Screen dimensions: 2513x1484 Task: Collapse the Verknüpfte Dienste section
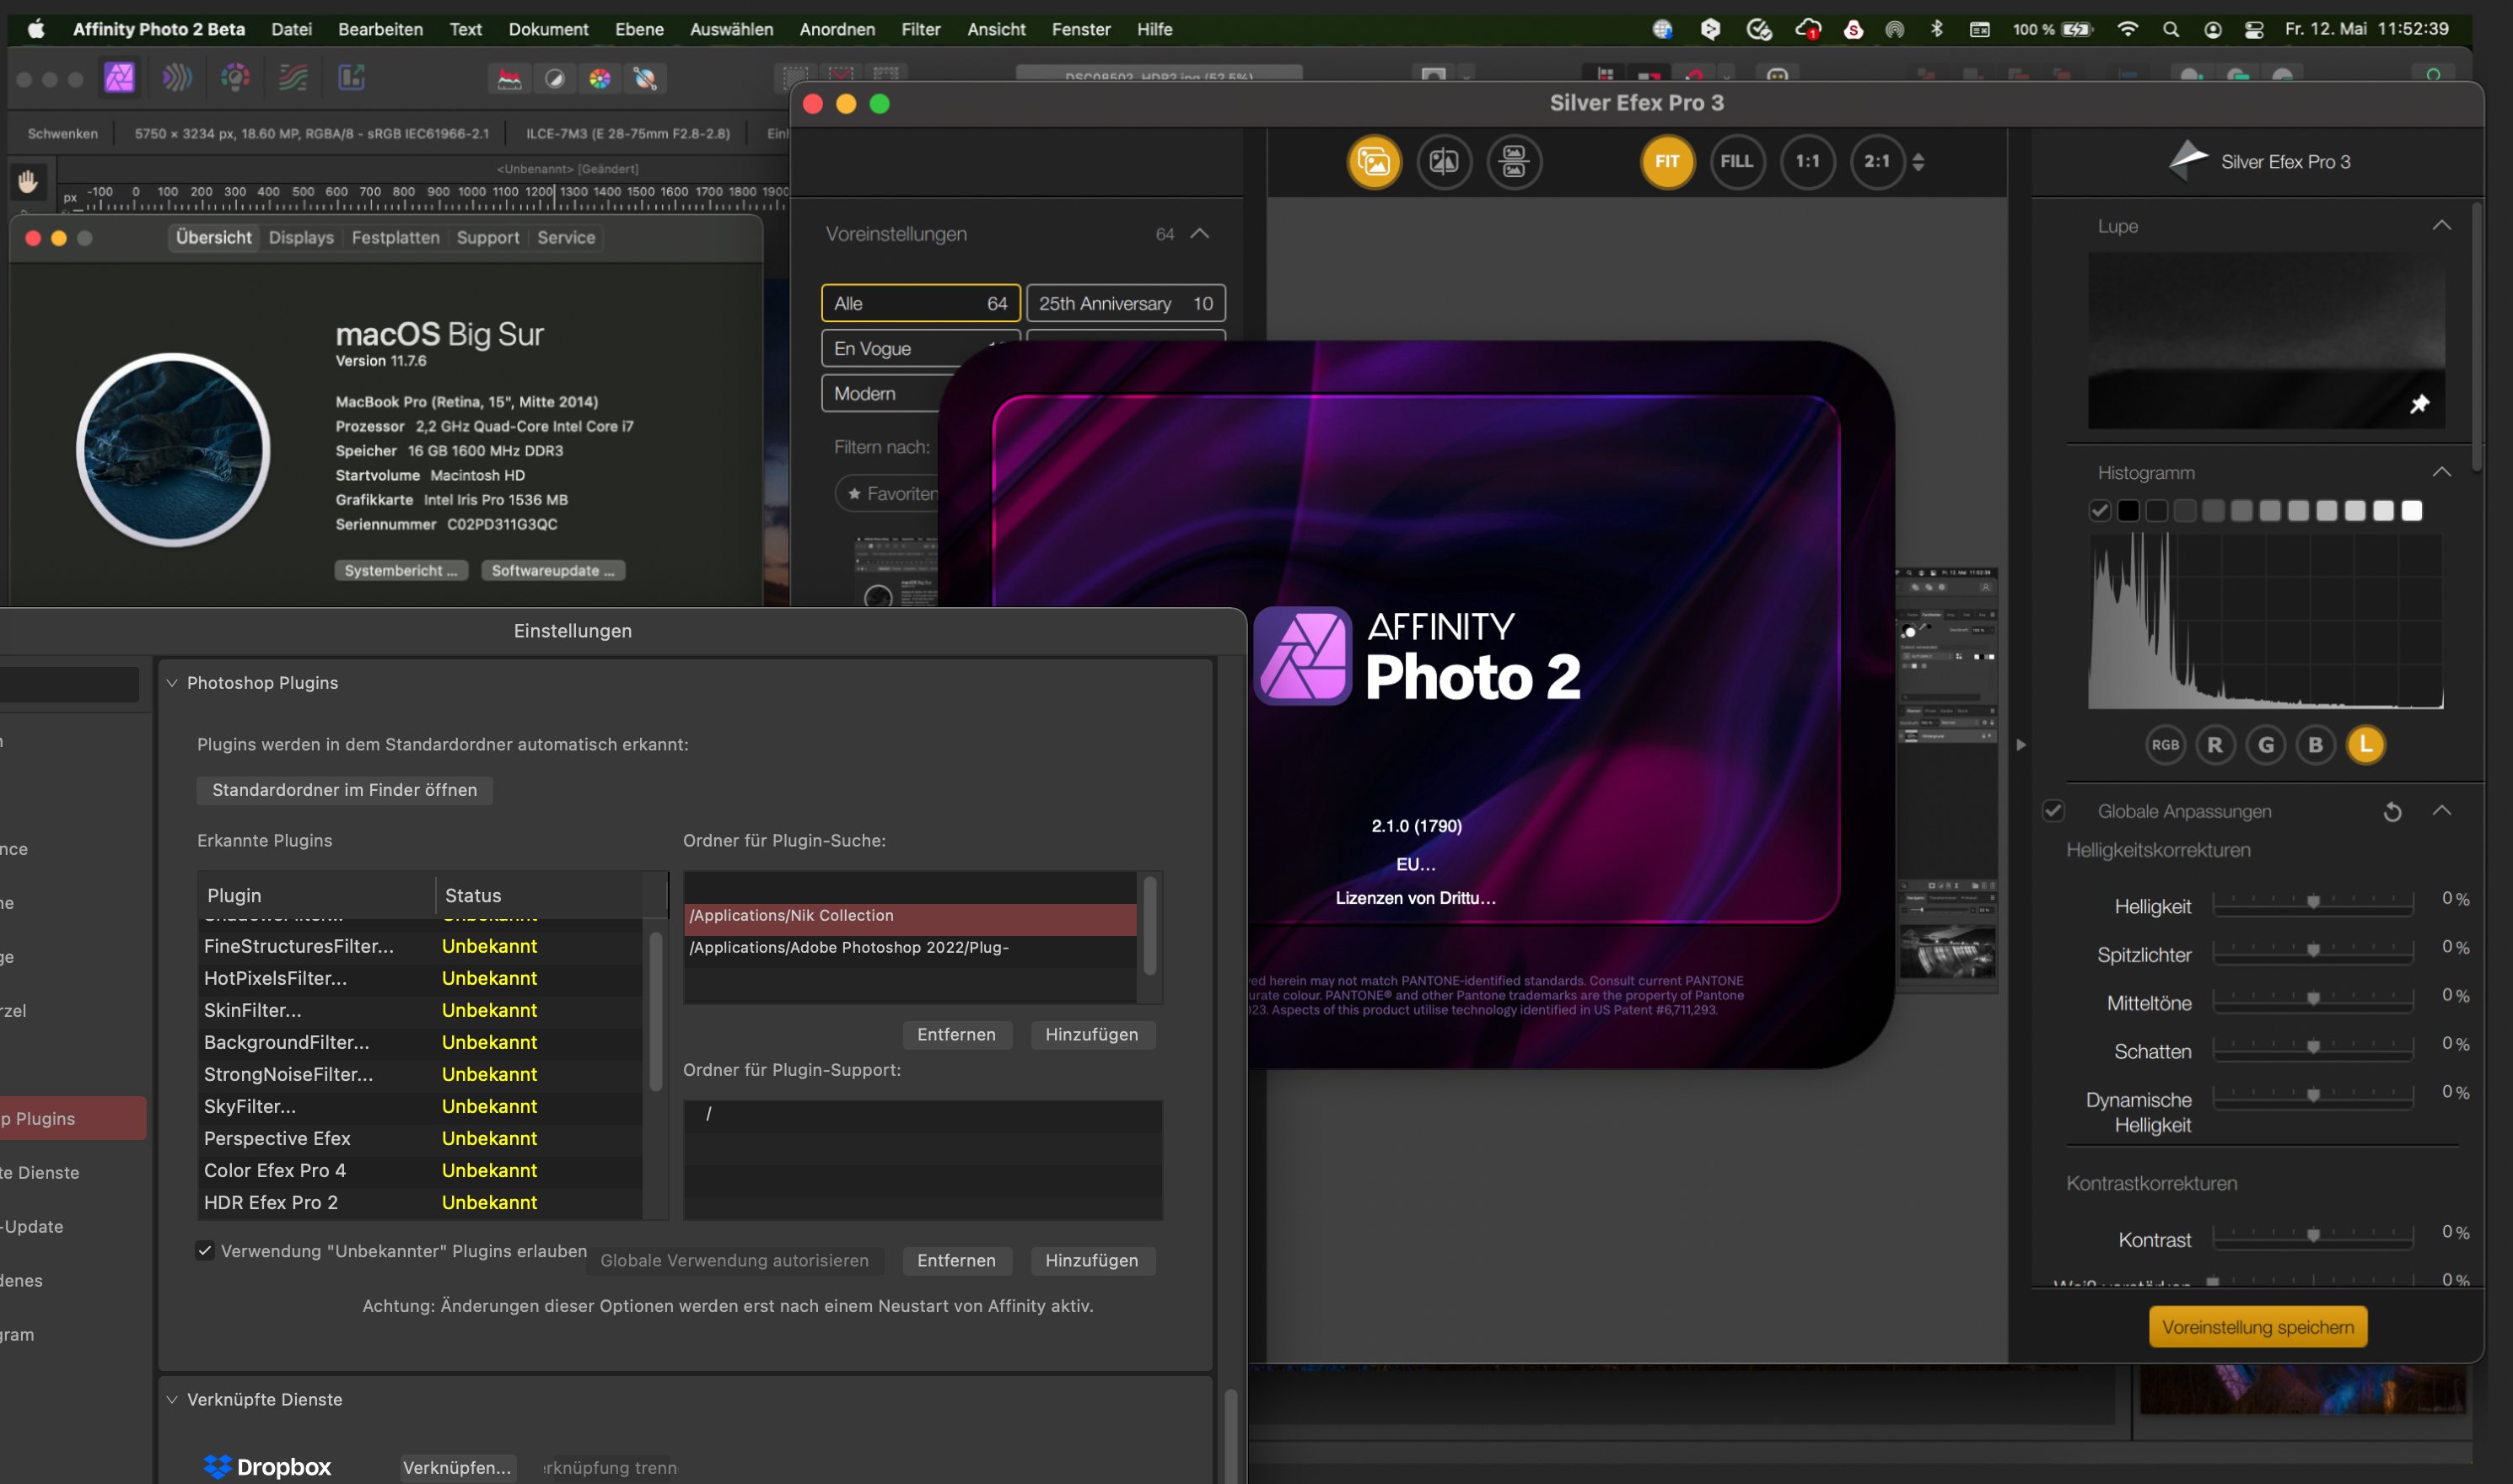172,1399
